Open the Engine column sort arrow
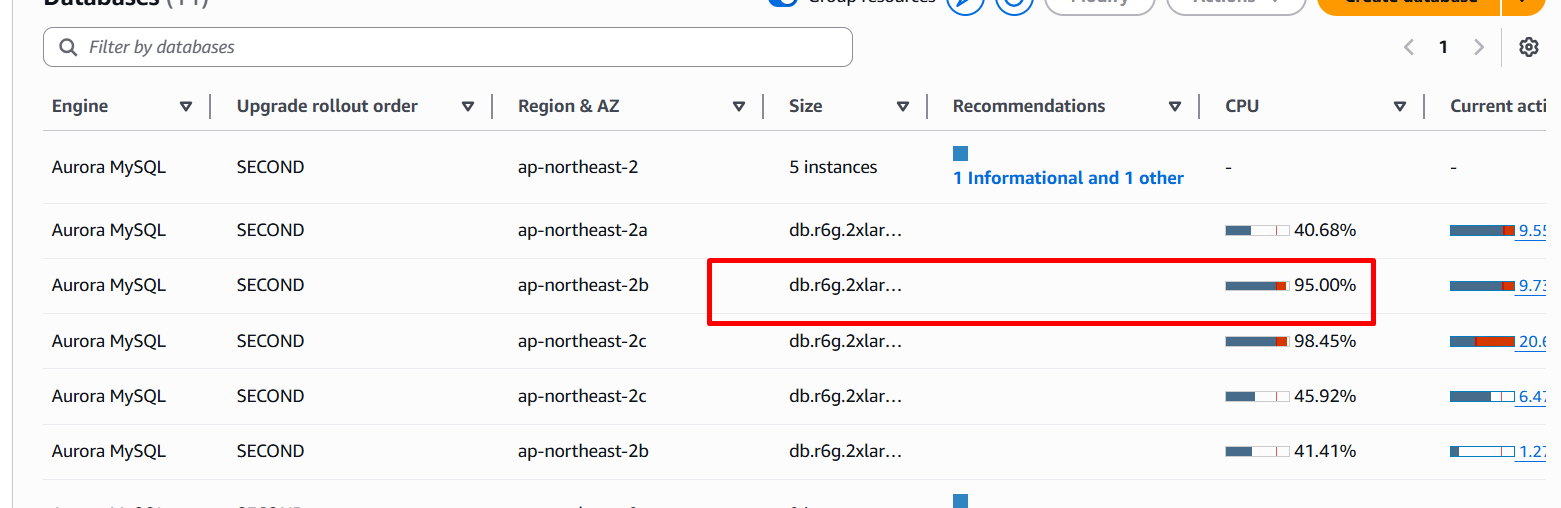Viewport: 1561px width, 508px height. tap(186, 106)
